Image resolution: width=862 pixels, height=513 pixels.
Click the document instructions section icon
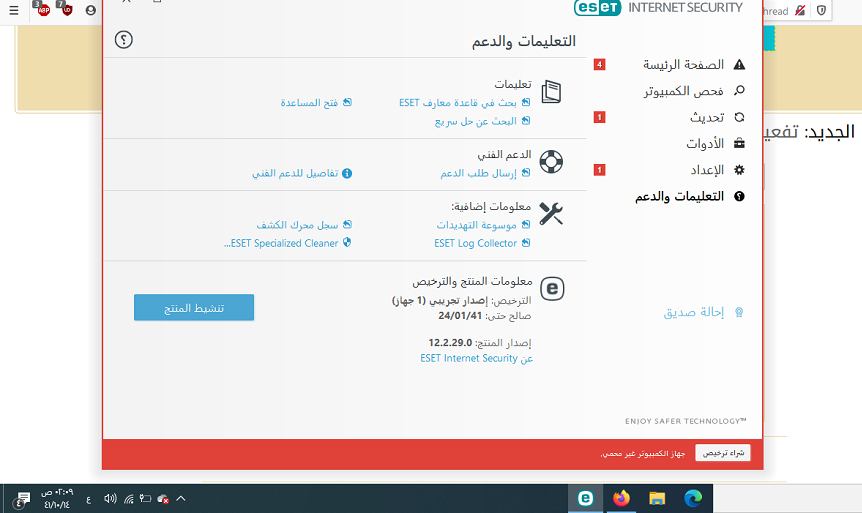point(551,92)
